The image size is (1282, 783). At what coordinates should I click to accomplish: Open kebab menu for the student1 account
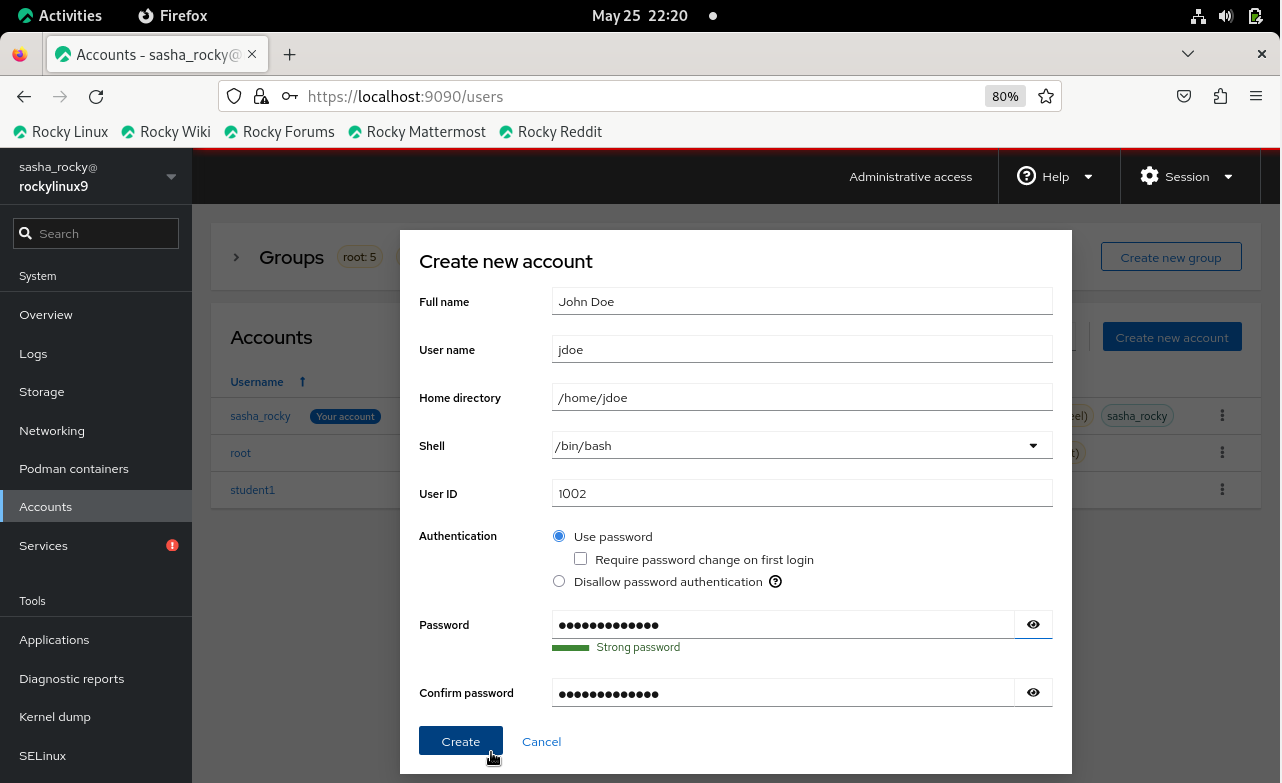click(x=1222, y=490)
